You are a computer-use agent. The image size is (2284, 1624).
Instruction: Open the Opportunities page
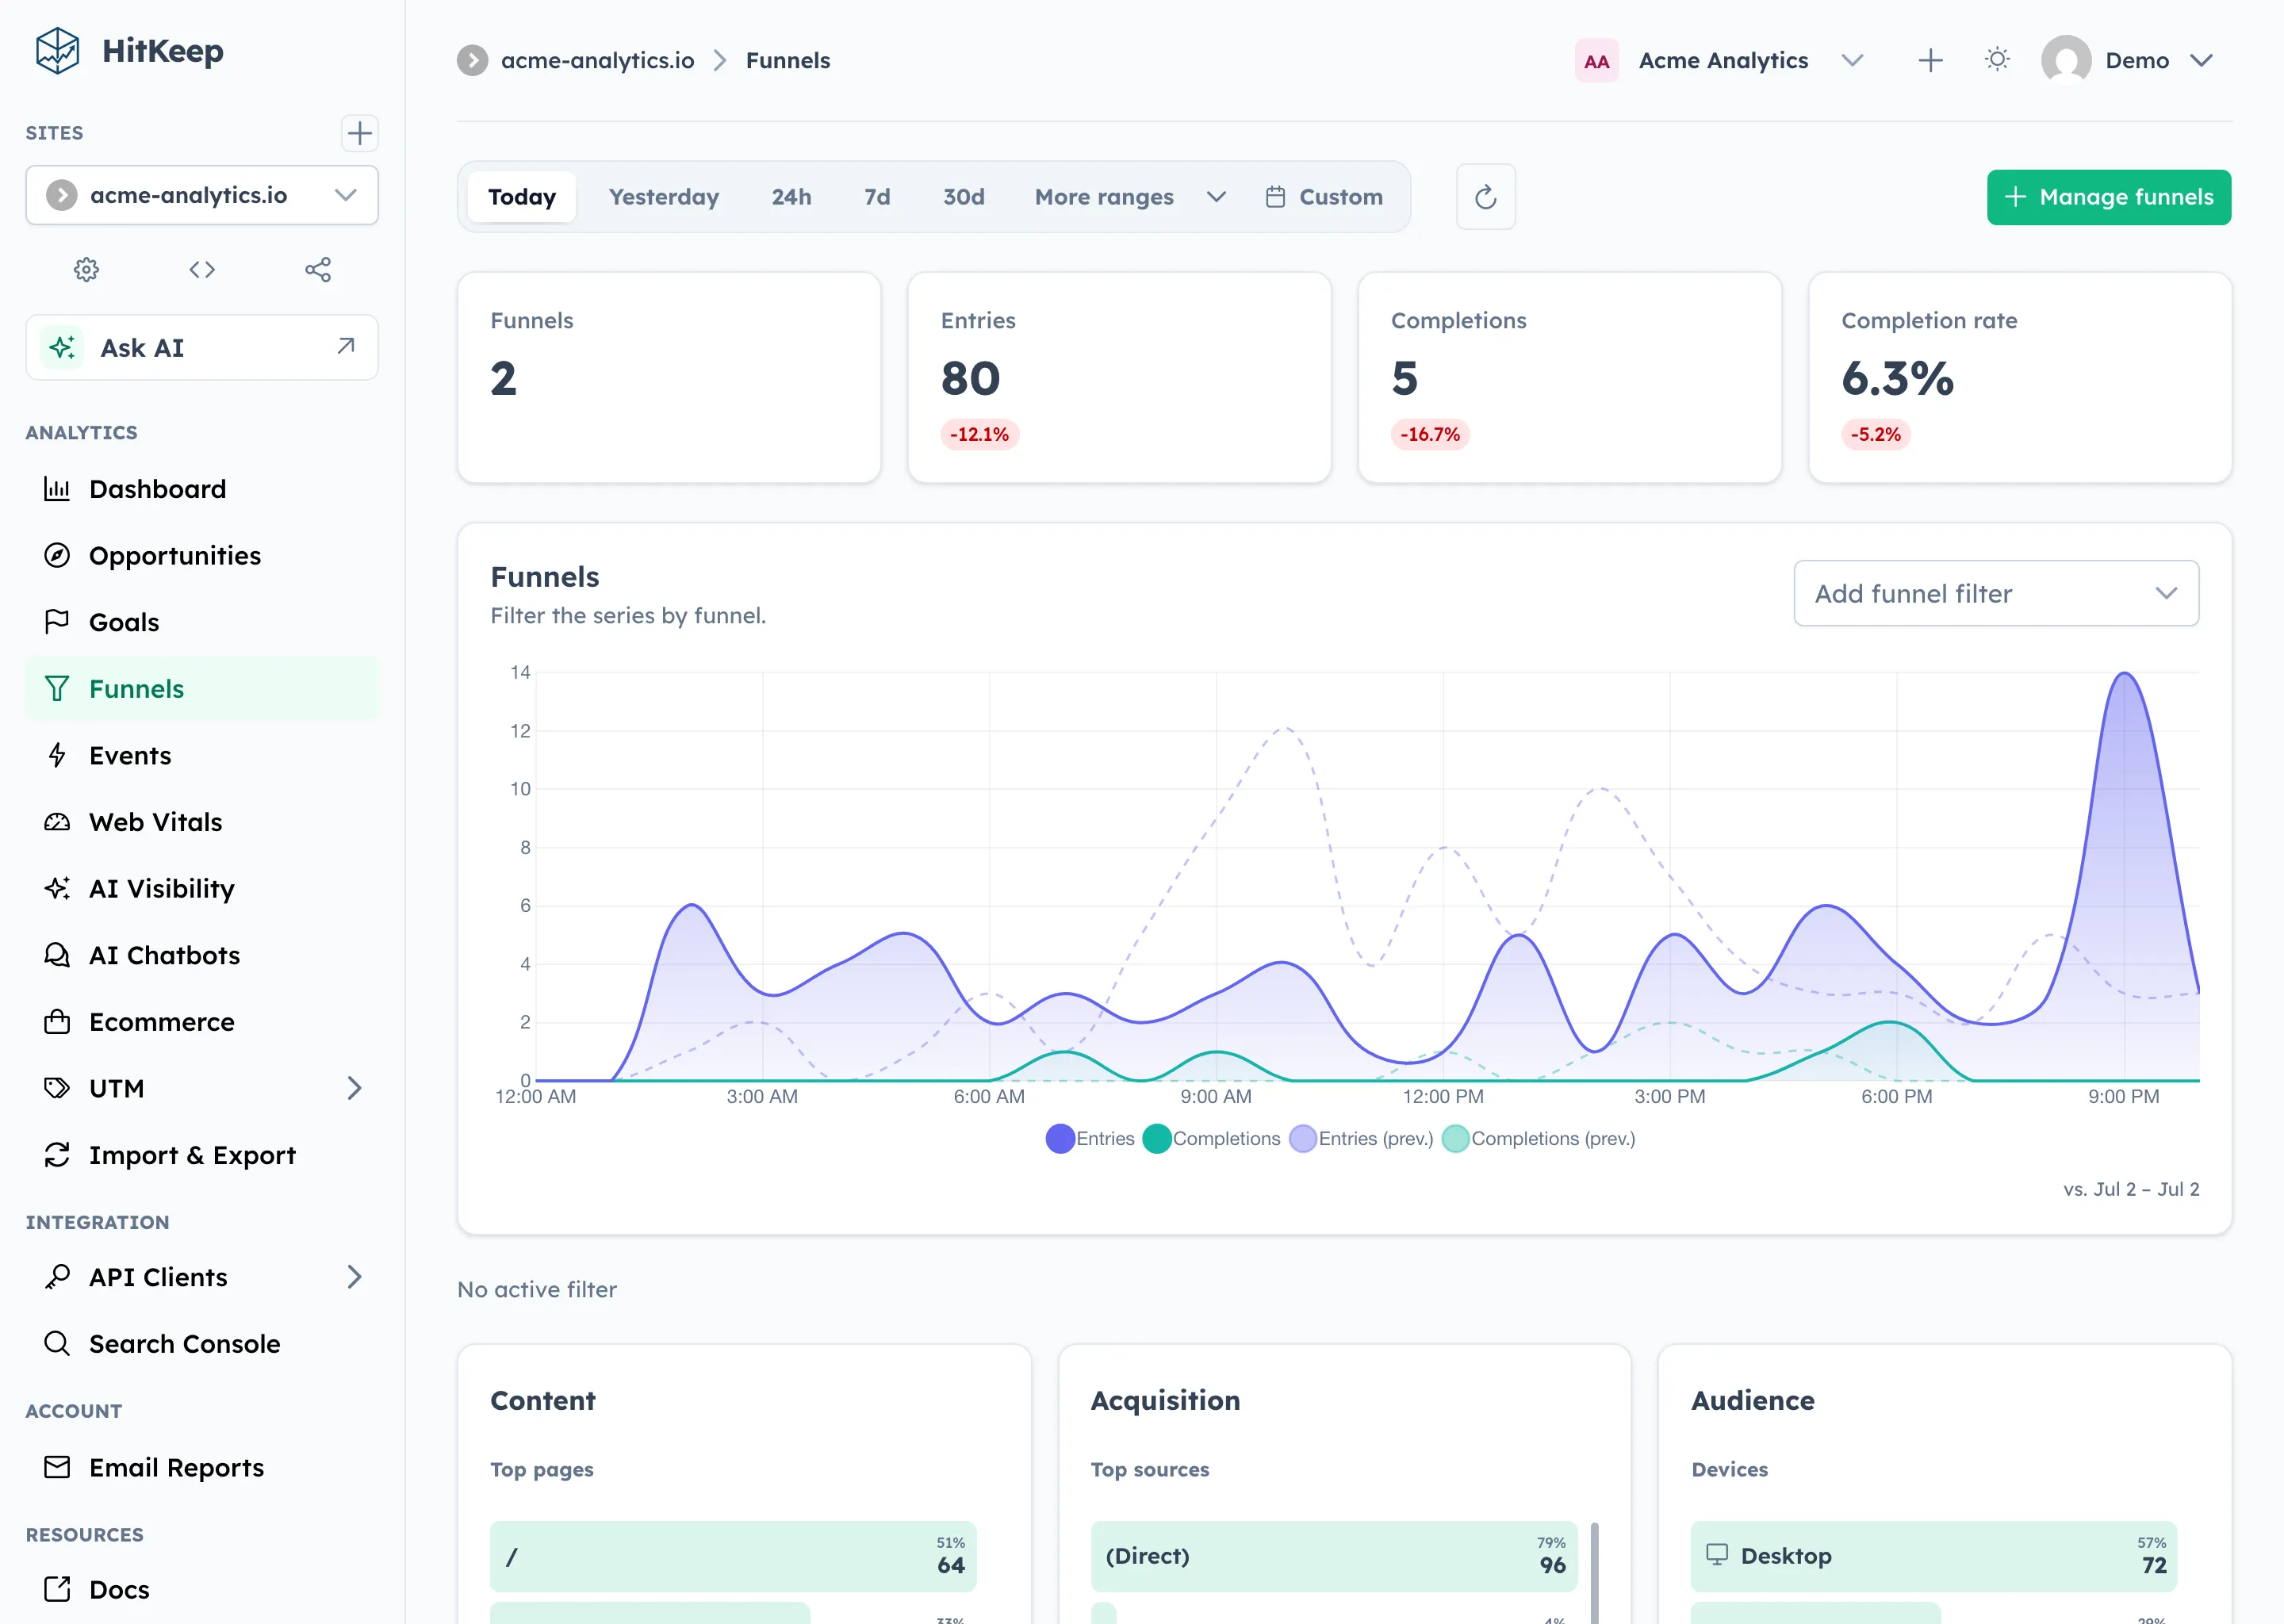(202, 555)
